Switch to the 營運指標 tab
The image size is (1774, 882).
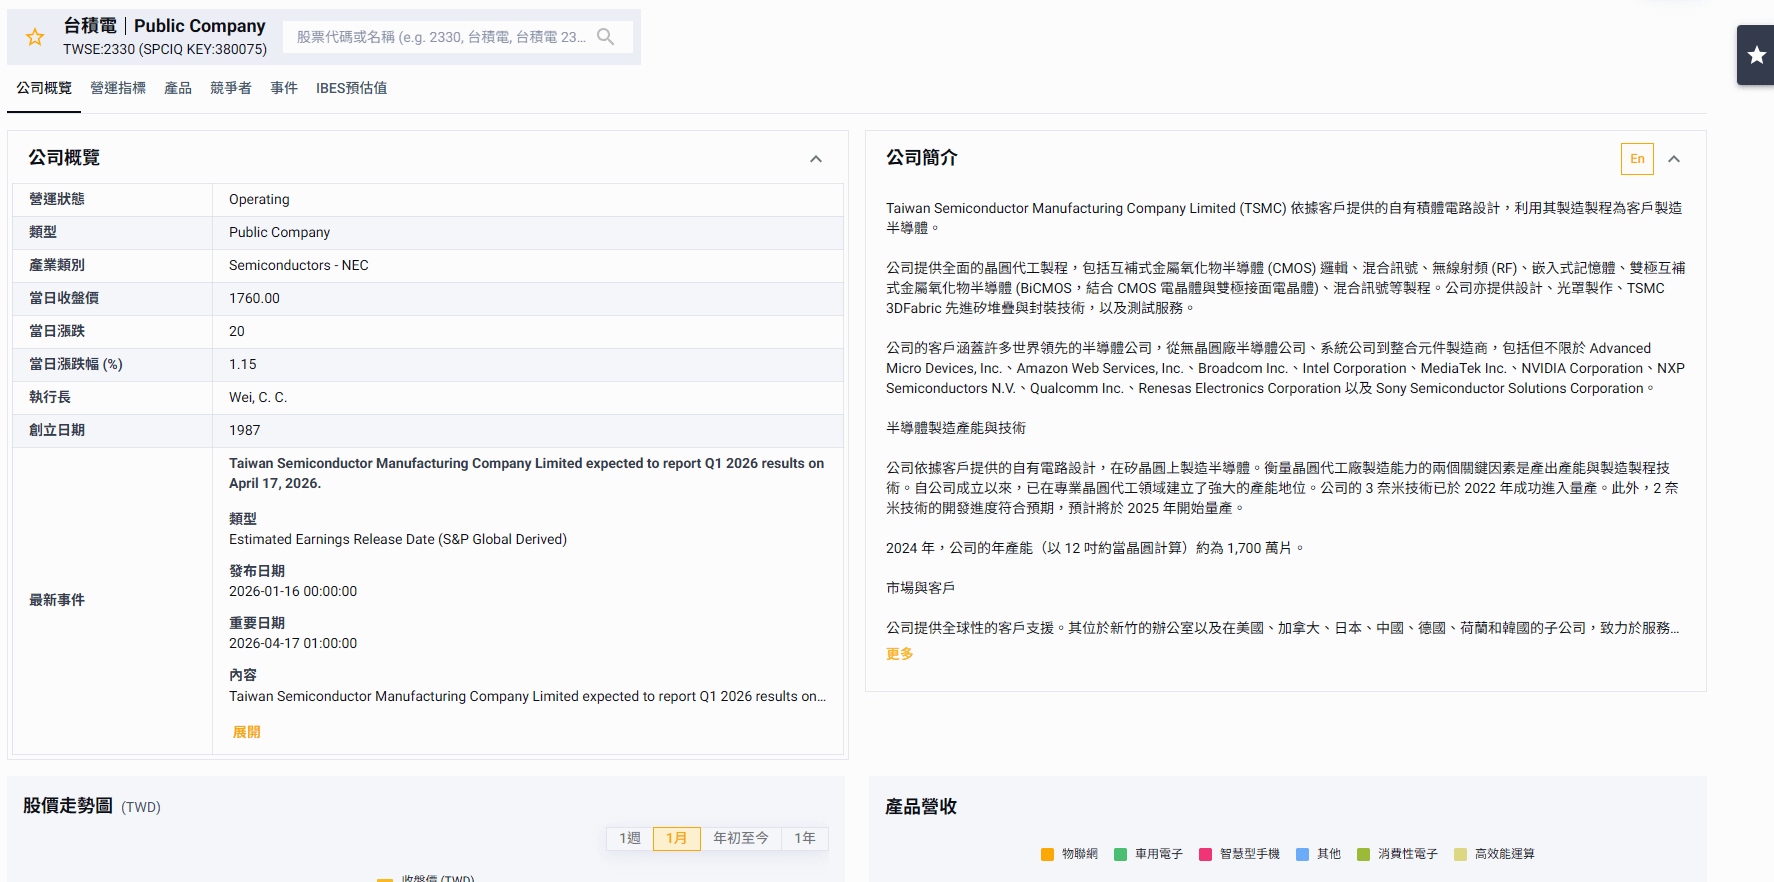pos(118,88)
